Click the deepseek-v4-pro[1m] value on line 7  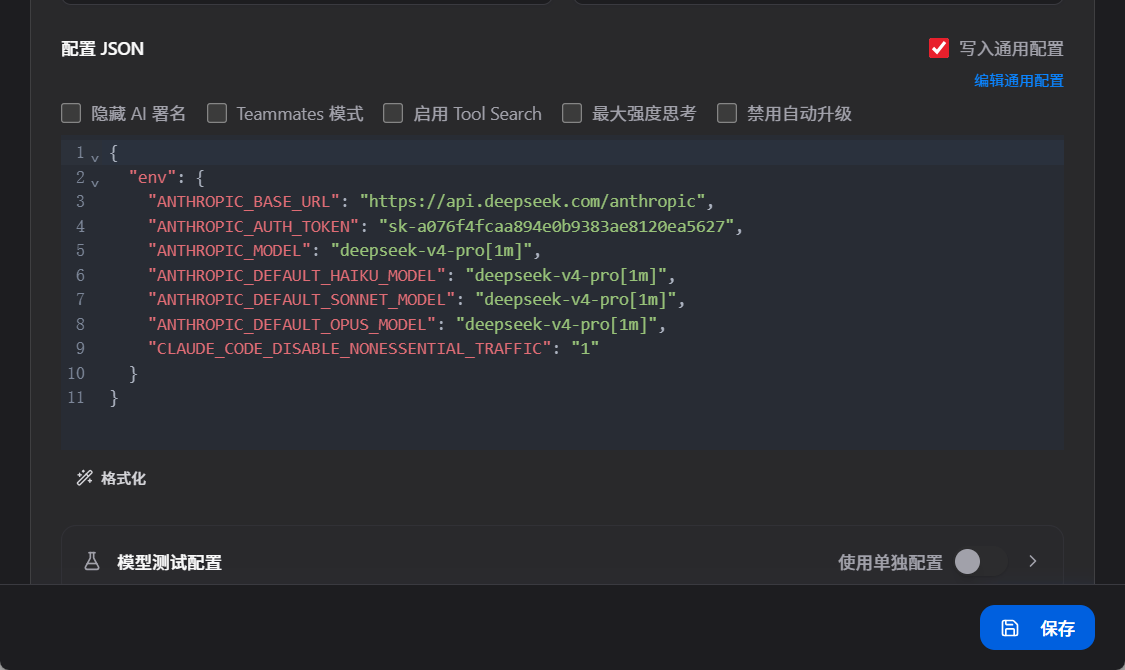575,300
